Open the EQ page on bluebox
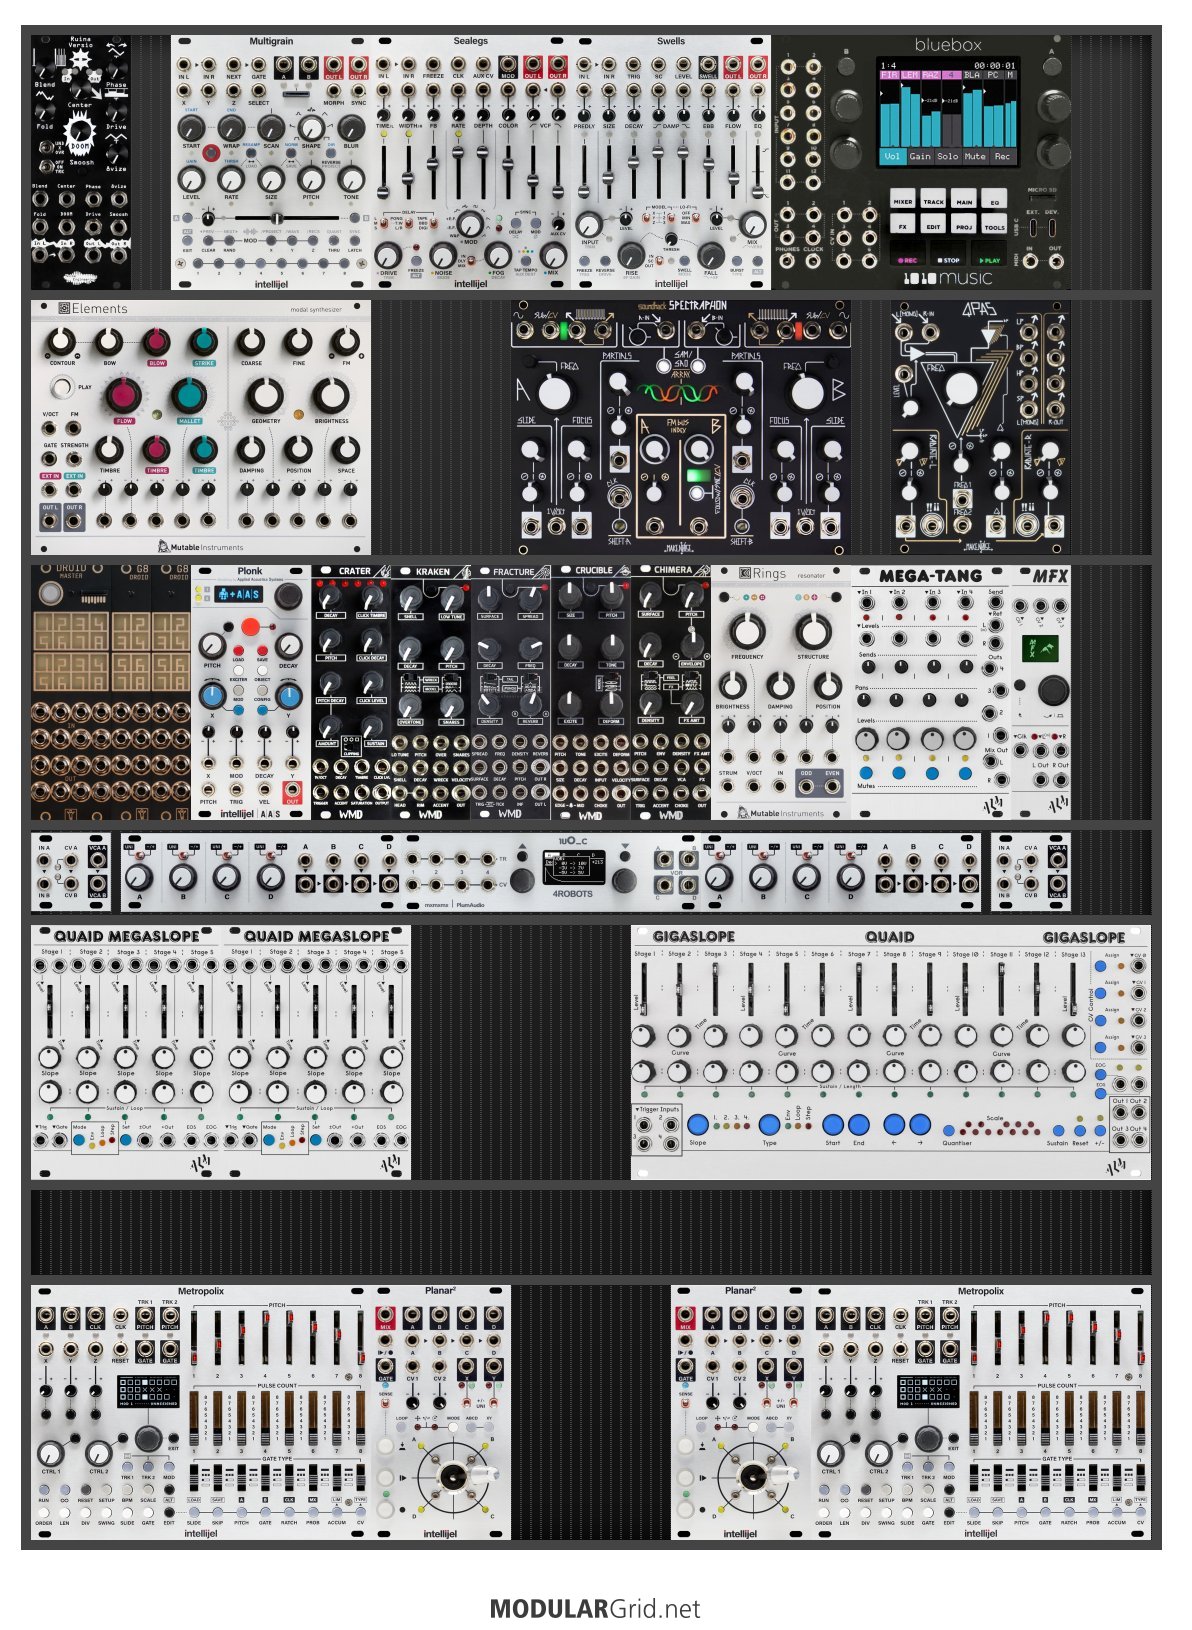Image resolution: width=1192 pixels, height=1630 pixels. click(x=994, y=198)
